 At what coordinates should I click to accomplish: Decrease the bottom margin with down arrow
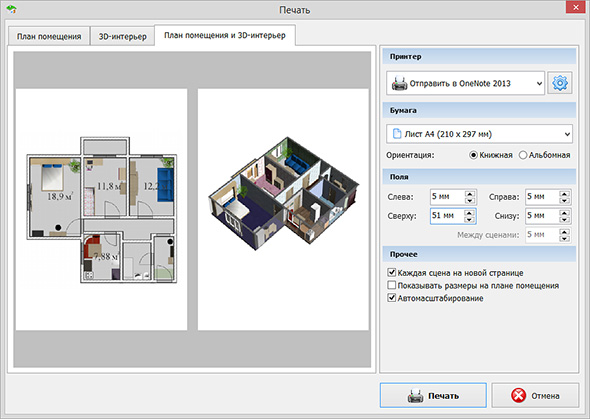click(x=564, y=220)
